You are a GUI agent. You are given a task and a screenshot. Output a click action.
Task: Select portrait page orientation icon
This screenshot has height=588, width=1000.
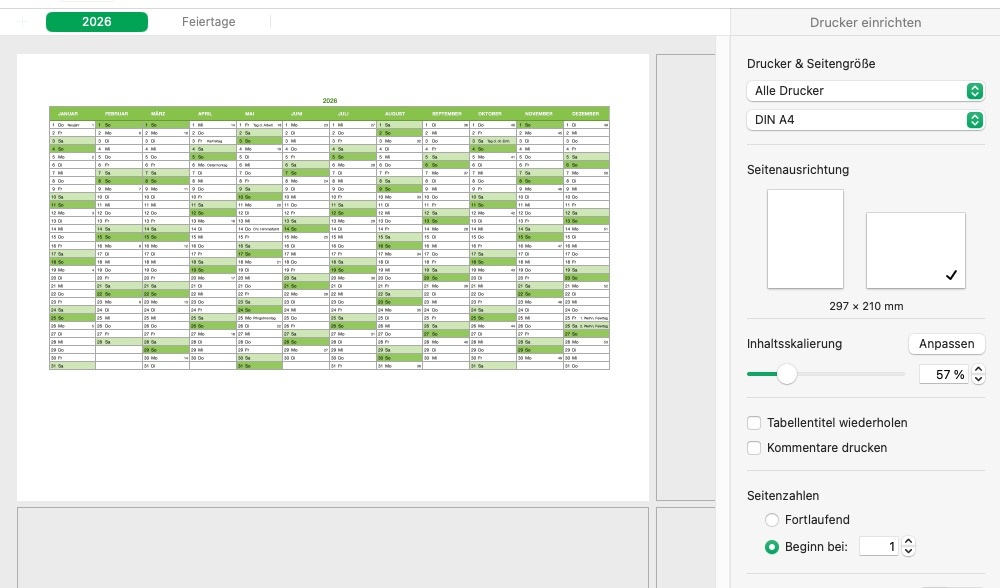click(x=805, y=238)
